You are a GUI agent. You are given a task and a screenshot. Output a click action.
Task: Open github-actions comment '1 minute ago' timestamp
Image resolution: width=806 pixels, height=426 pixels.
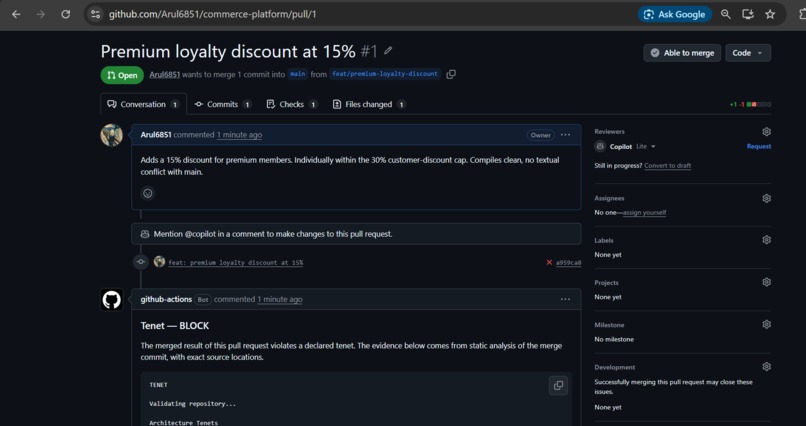280,299
